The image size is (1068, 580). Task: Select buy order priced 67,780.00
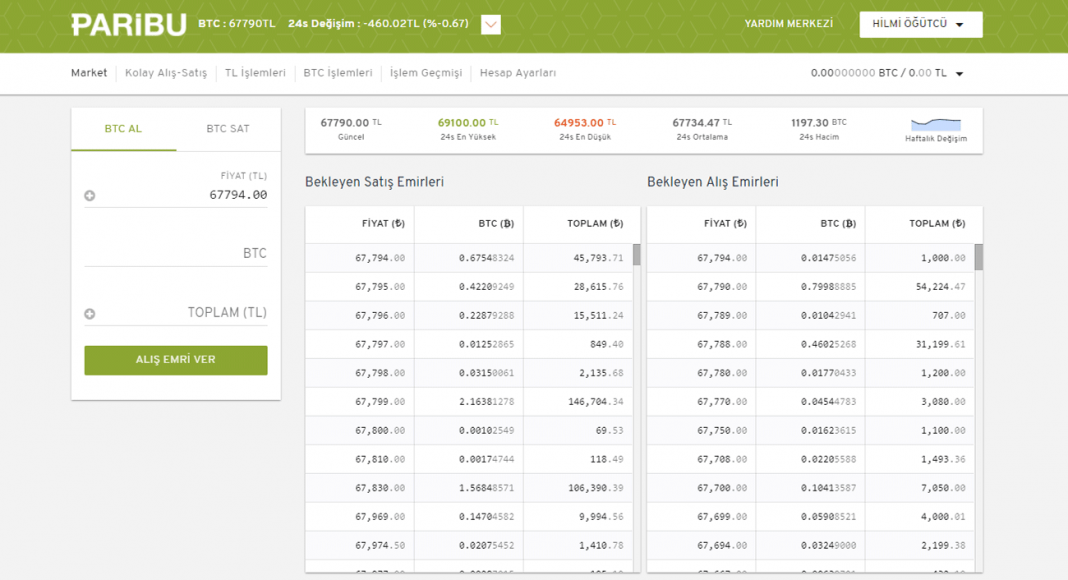click(811, 373)
